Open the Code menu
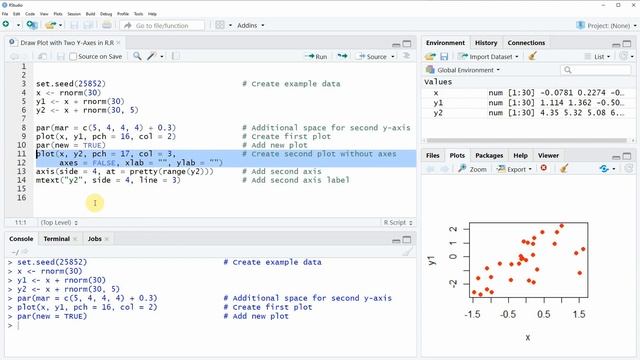640x360 pixels. tap(30, 14)
